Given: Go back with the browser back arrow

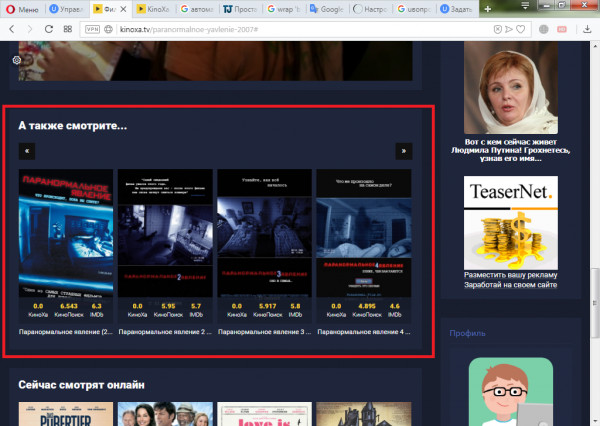Looking at the screenshot, I should click(12, 29).
